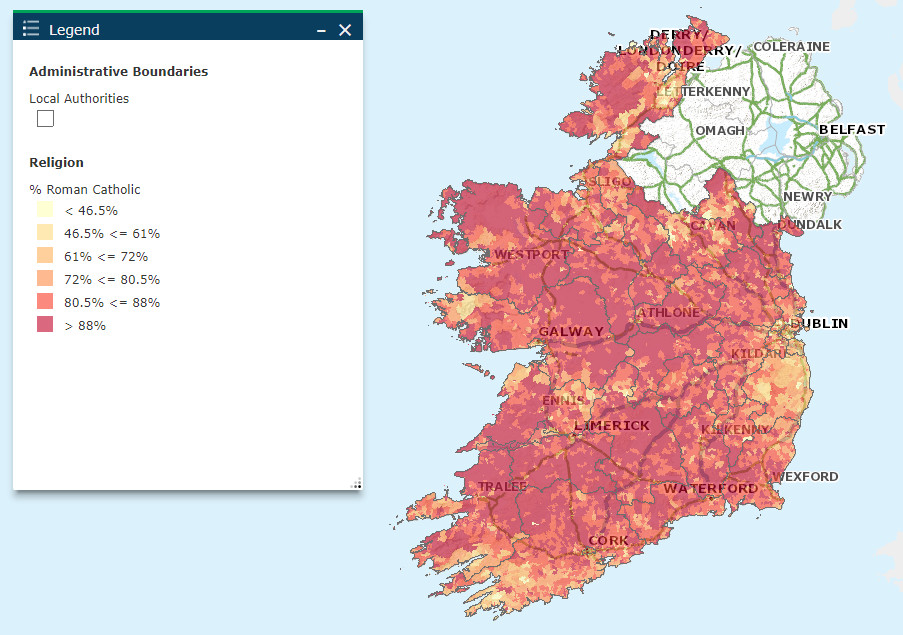Click the CORK city label

[610, 539]
